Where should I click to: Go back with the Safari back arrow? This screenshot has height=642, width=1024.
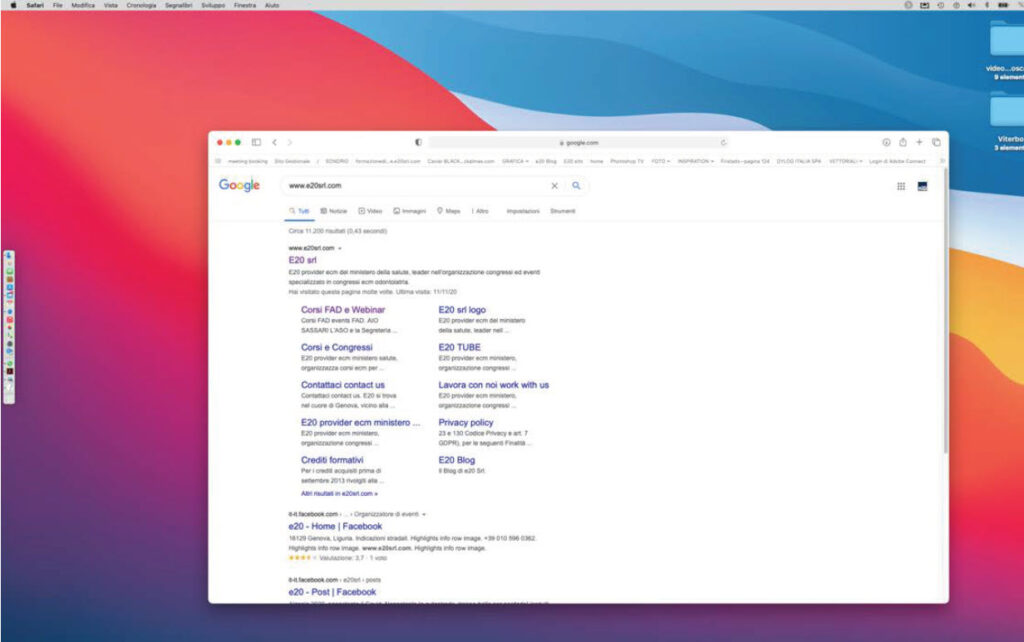click(275, 142)
